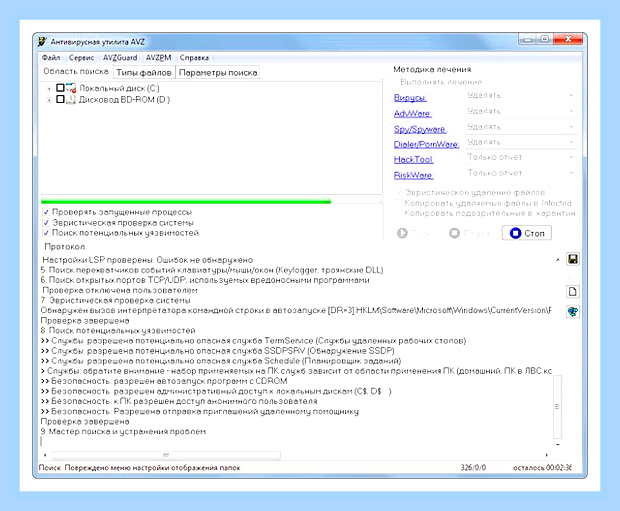620x511 pixels.
Task: Select the 8. Поиск потенциальных уязвимостей line
Action: click(118, 330)
